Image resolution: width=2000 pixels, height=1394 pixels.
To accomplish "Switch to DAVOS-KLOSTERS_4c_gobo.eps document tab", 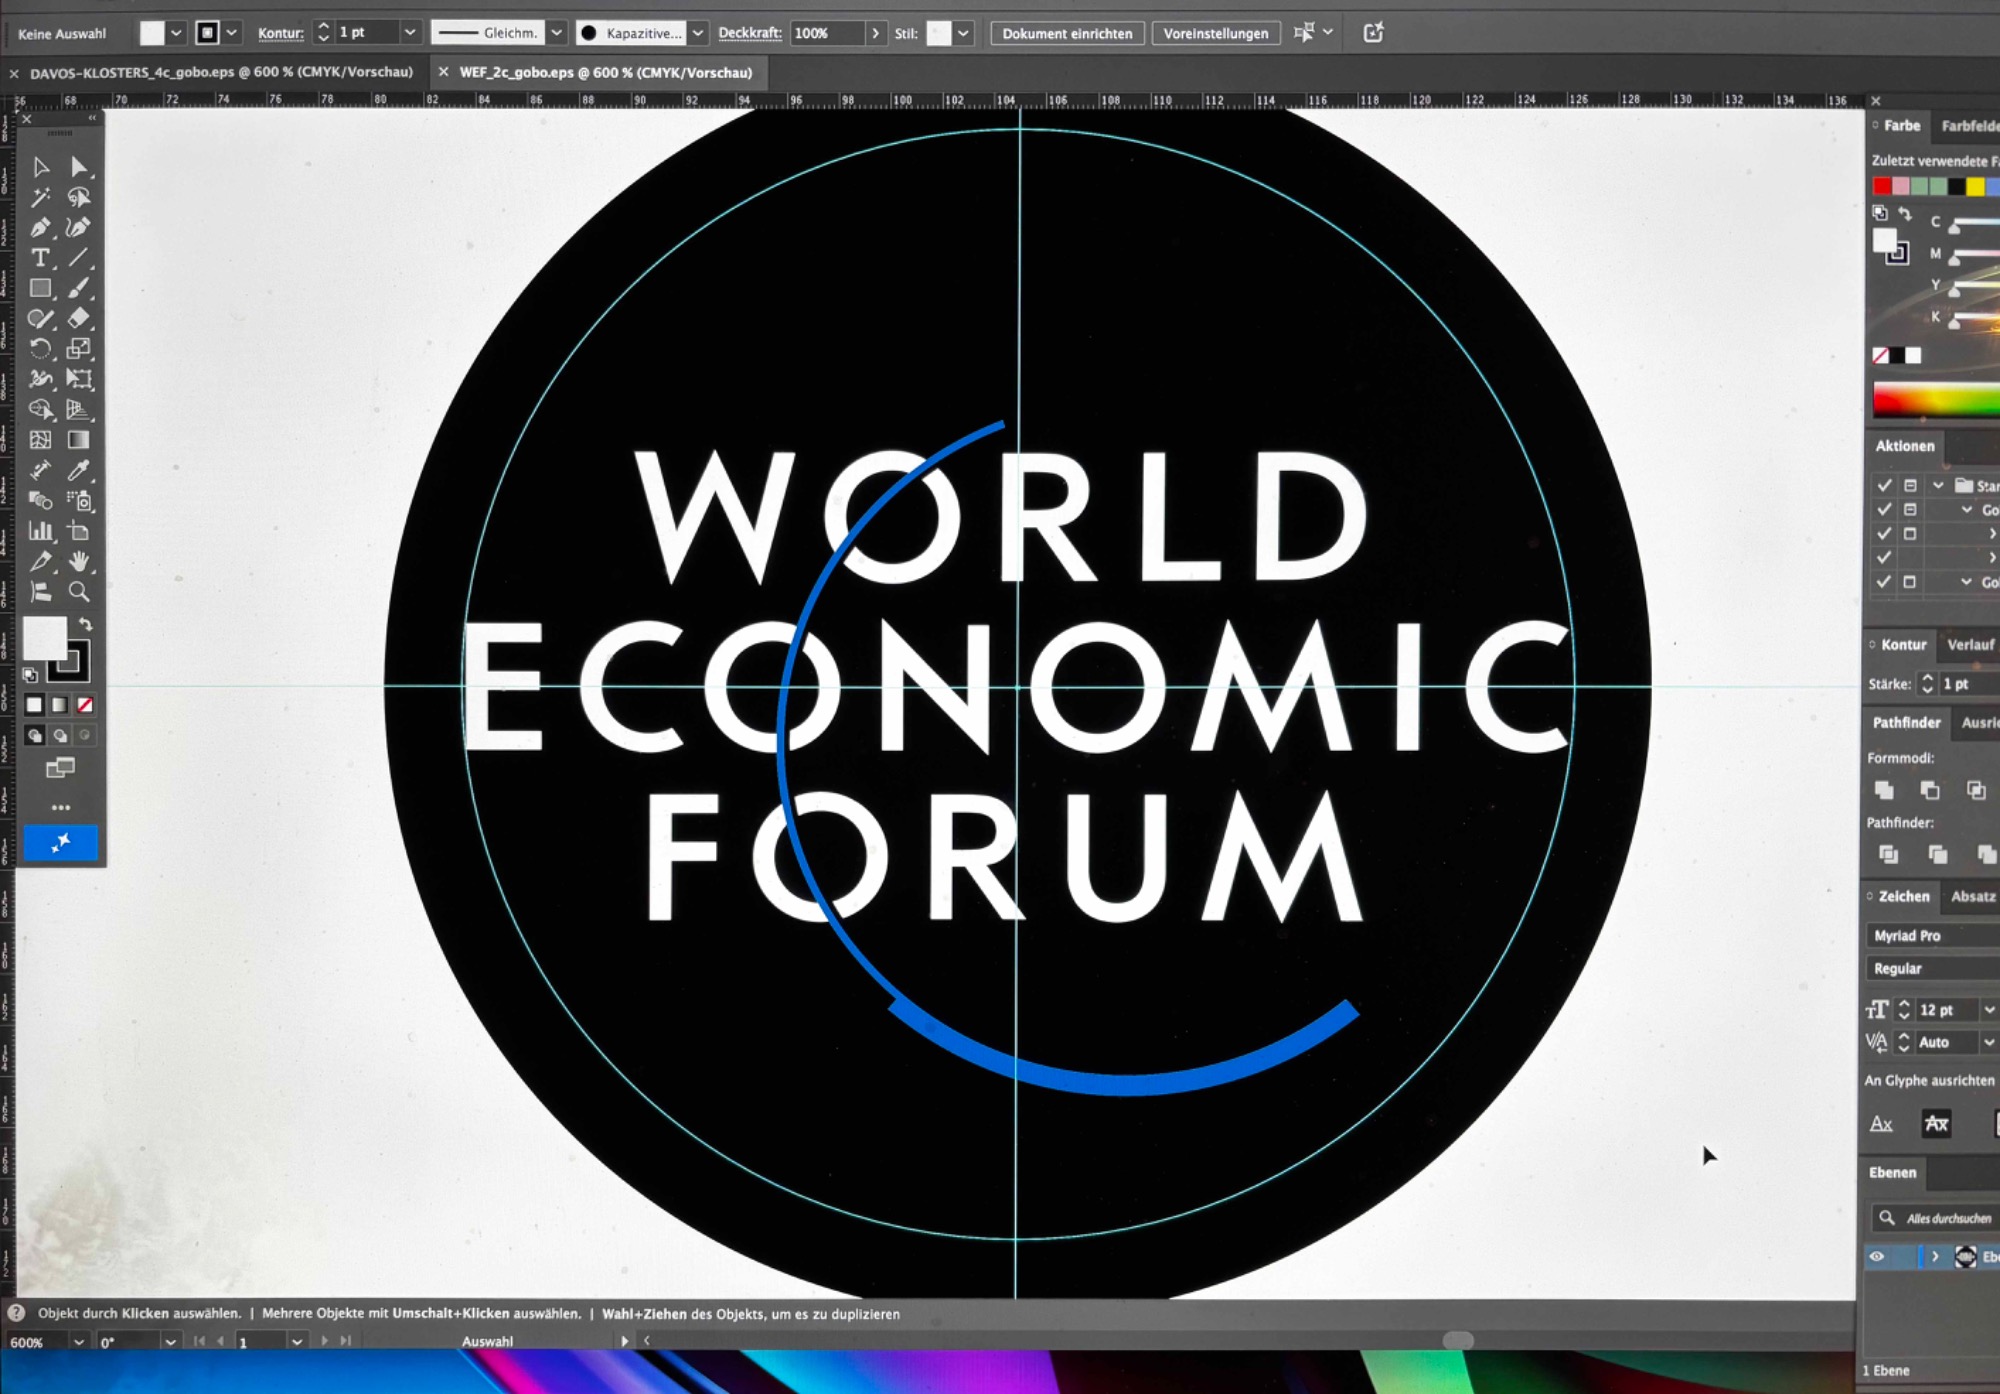I will click(x=221, y=72).
